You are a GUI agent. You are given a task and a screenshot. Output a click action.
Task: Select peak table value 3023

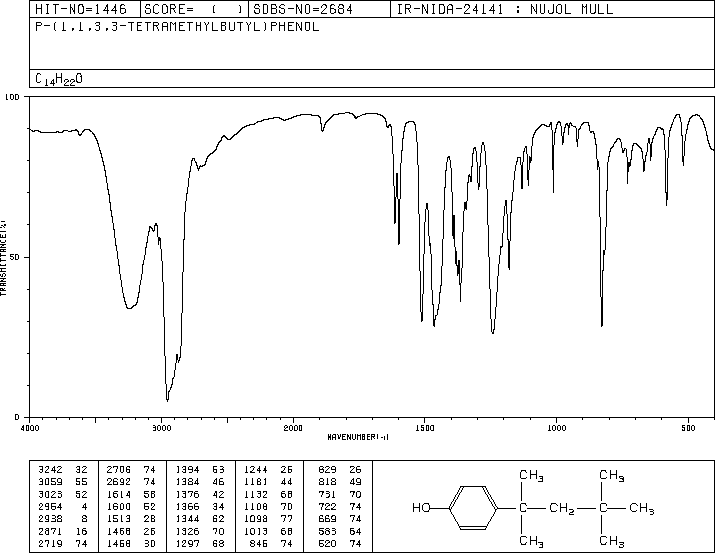click(50, 495)
